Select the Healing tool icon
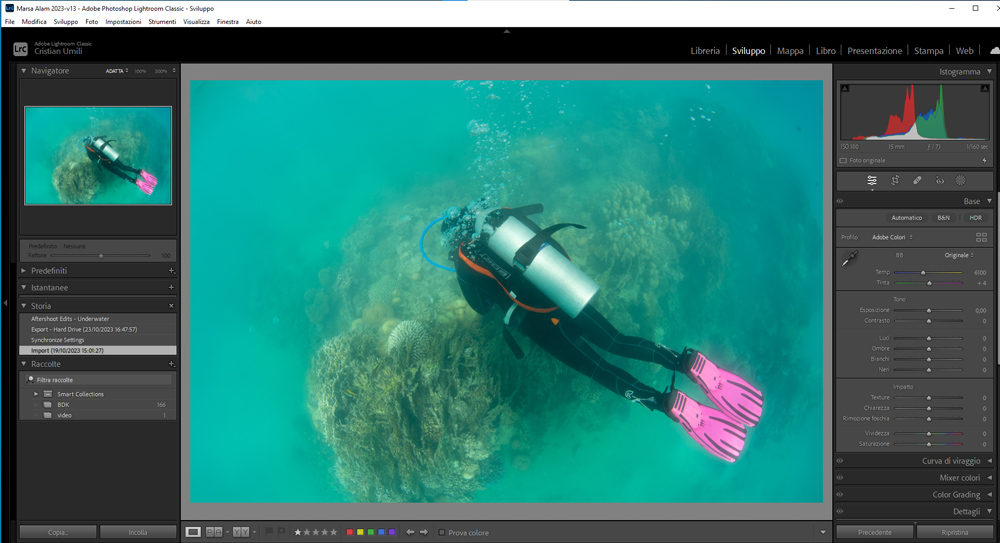1000x543 pixels. (x=917, y=181)
